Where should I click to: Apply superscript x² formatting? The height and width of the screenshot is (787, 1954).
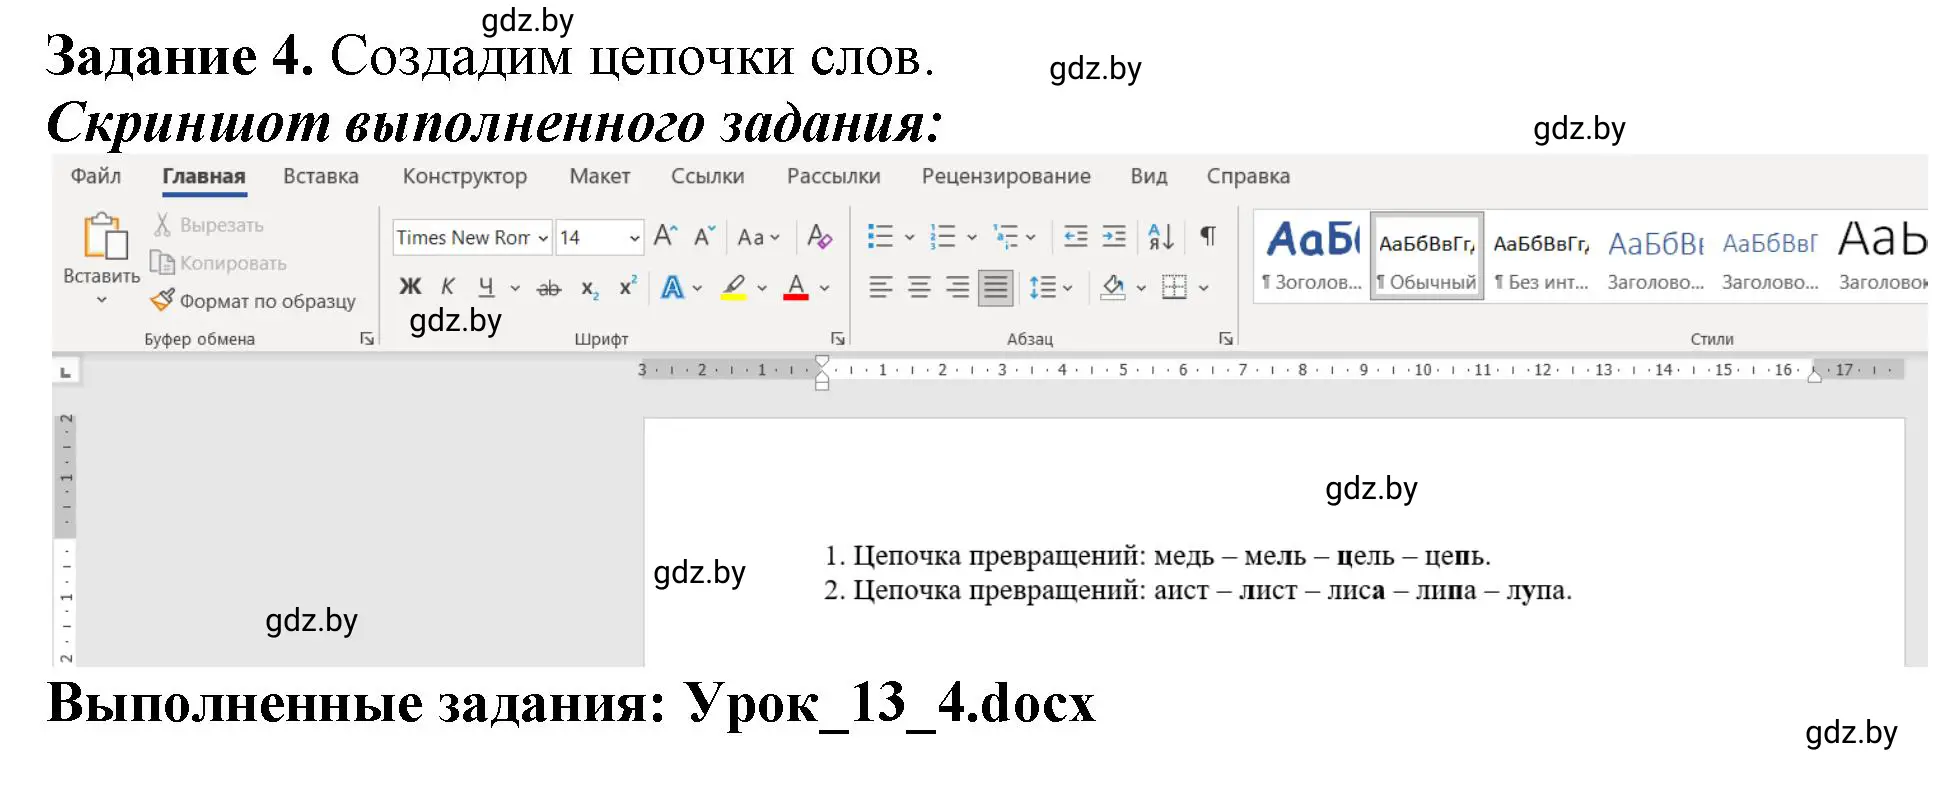[628, 286]
